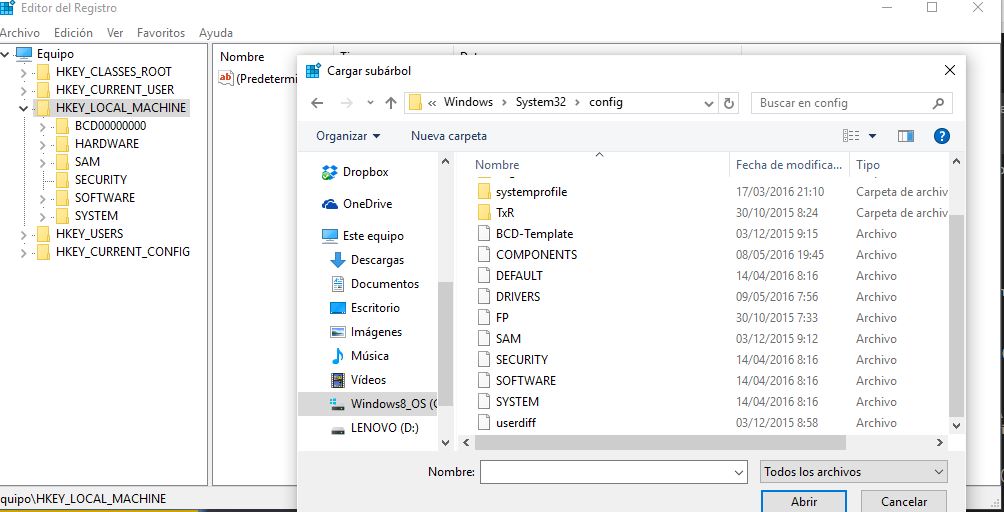Expand the HKEY_CLASSES_ROOT tree node
Screen dimensions: 1004x512
tap(23, 72)
